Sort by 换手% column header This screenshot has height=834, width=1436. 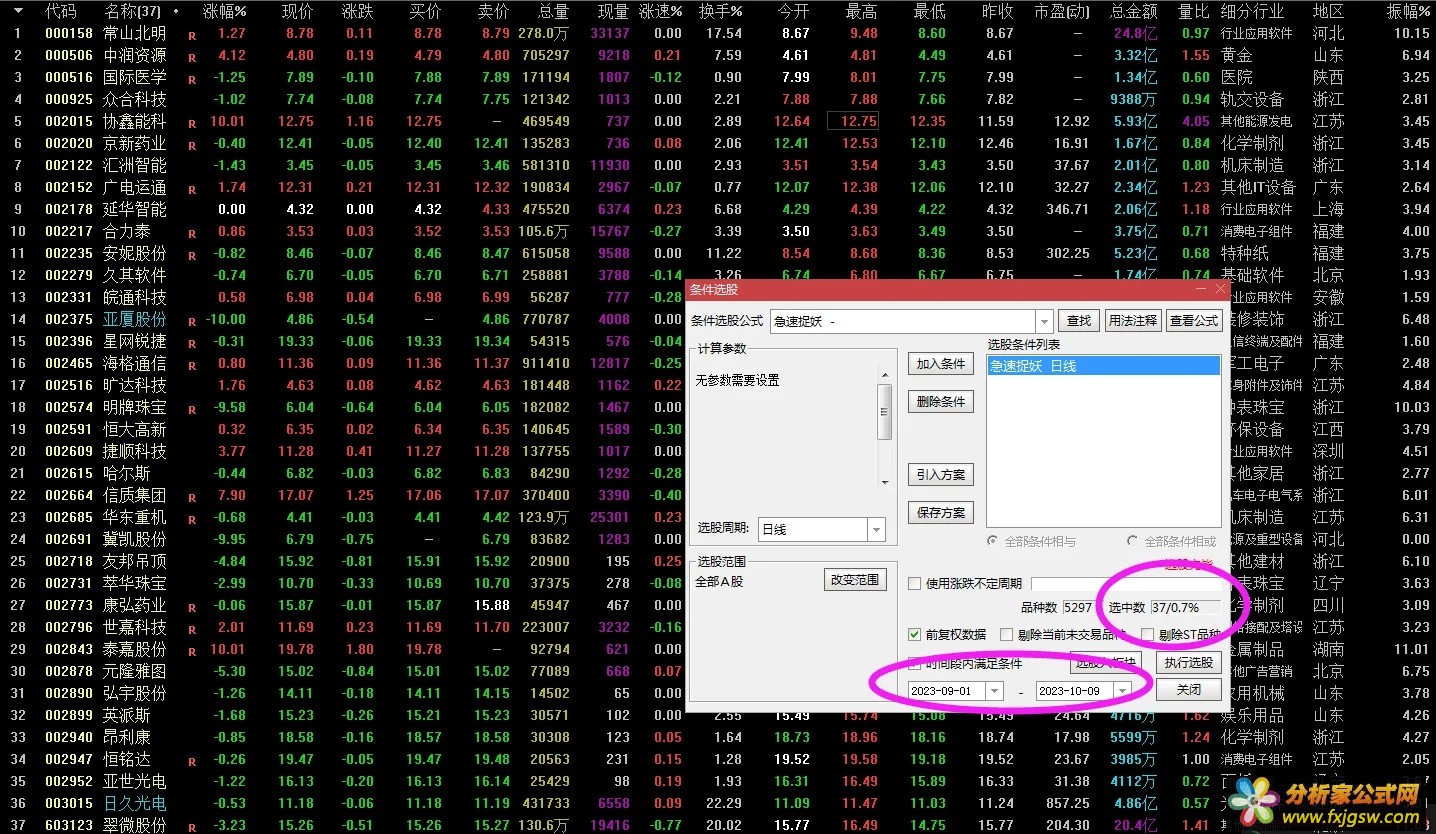click(x=720, y=12)
